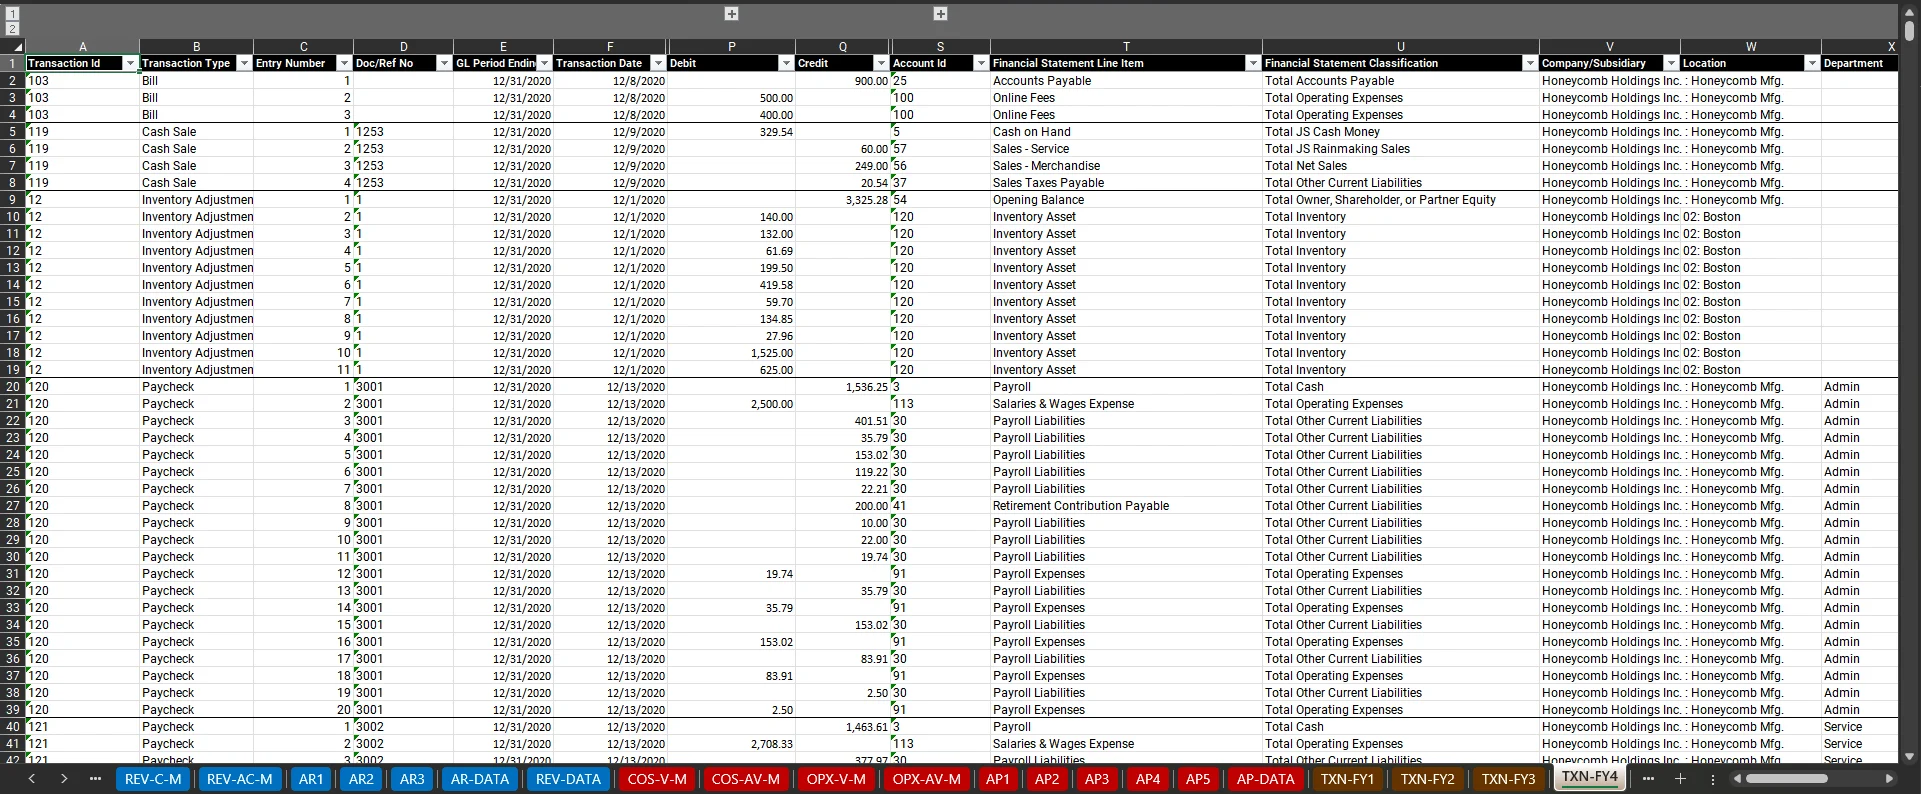Screen dimensions: 1921x794
Task: Switch to the COS-V-M sheet tab
Action: [x=657, y=779]
